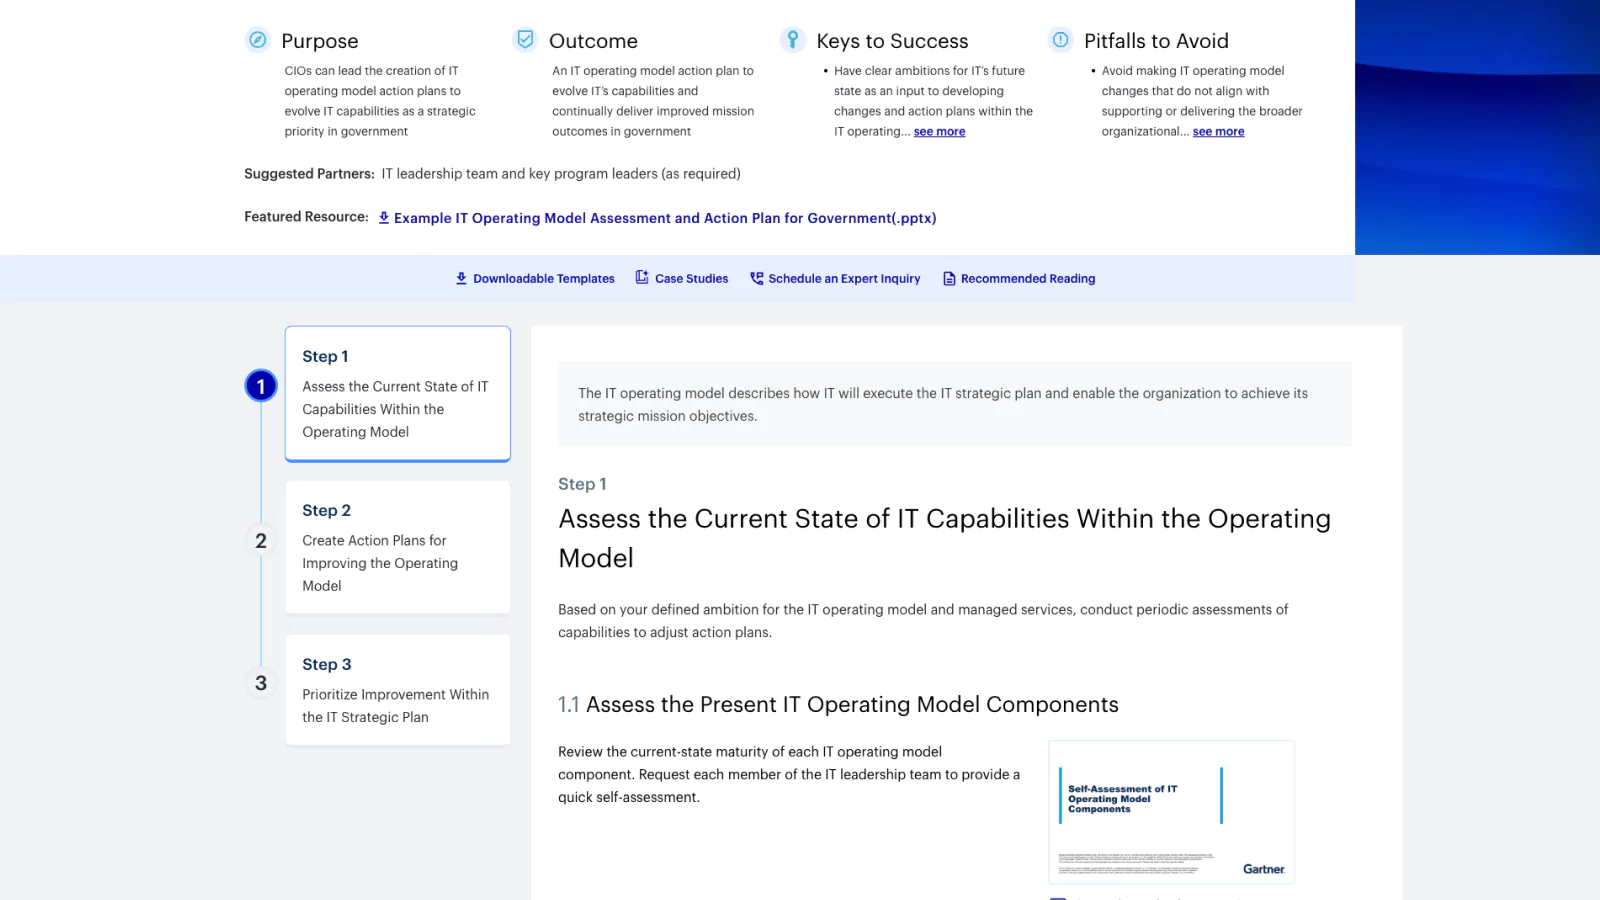Click the Schedule an Expert Inquiry phone icon
The width and height of the screenshot is (1600, 900).
[x=756, y=278]
